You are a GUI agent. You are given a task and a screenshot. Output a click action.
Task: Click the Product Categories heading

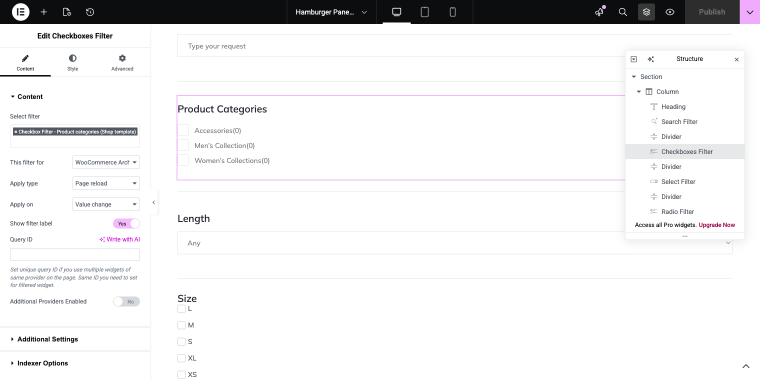pyautogui.click(x=222, y=109)
